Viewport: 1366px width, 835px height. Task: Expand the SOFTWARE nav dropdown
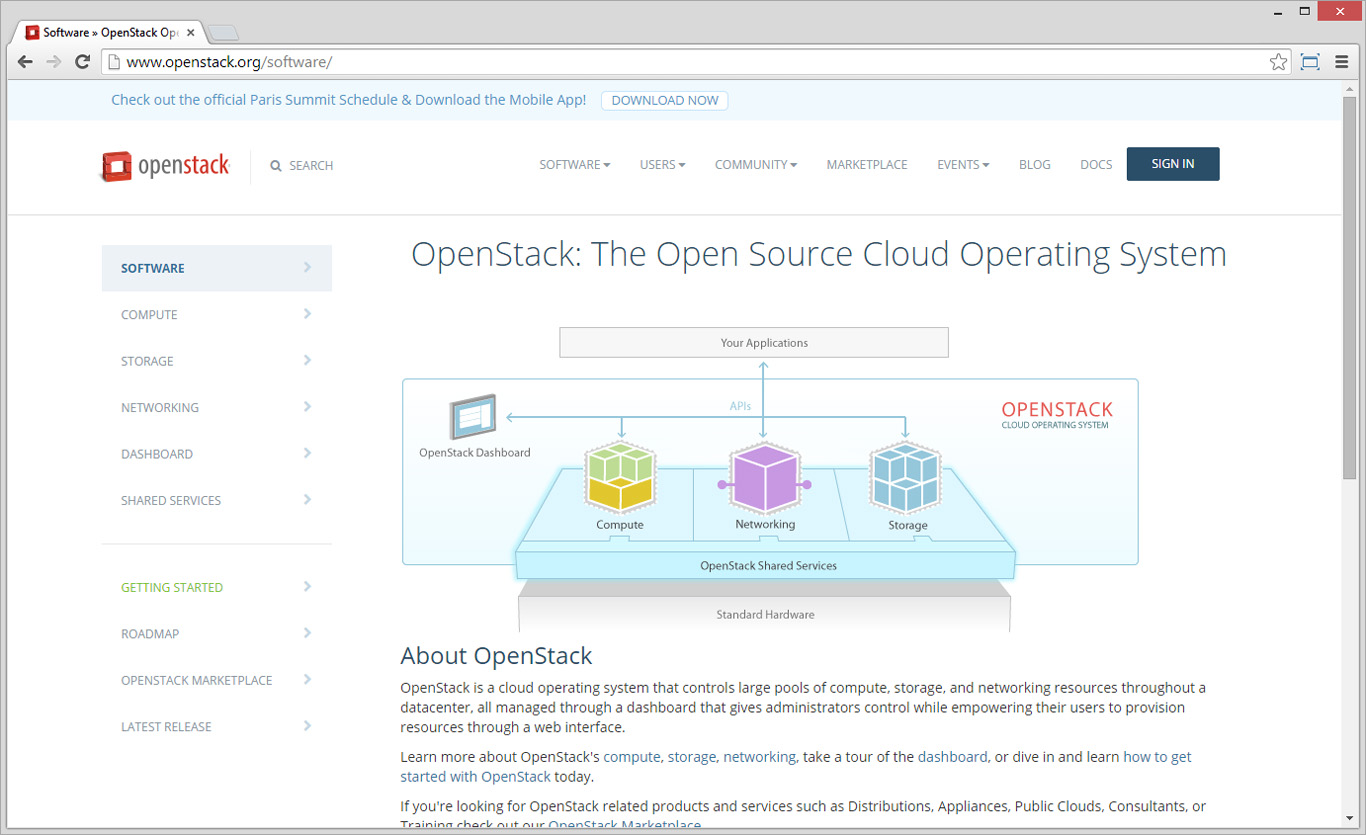(x=574, y=165)
